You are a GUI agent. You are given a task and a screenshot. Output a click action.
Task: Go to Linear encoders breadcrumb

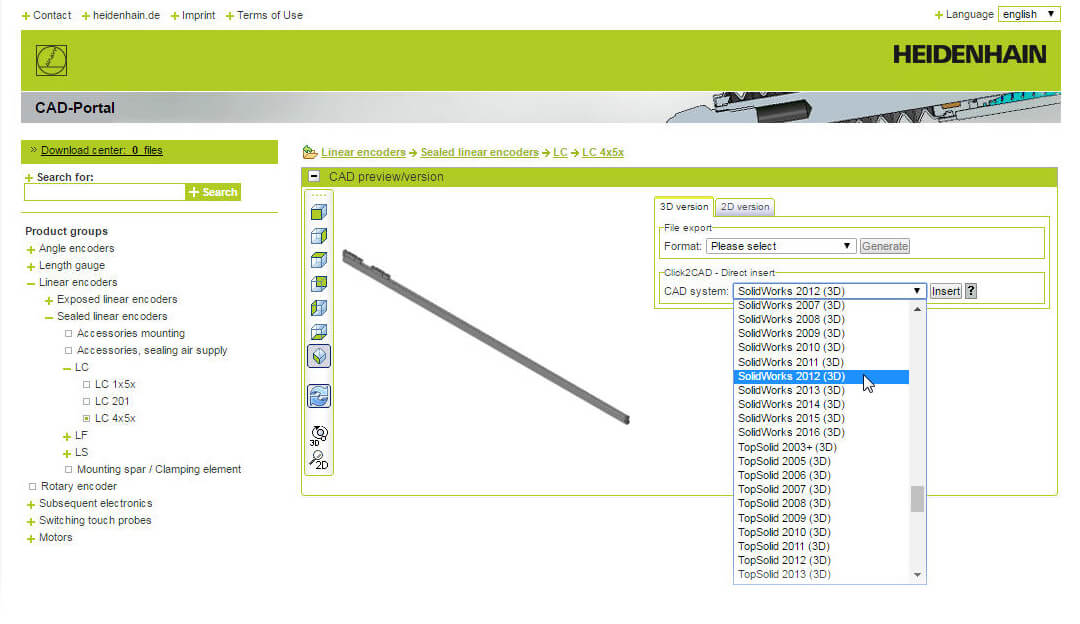tap(363, 152)
